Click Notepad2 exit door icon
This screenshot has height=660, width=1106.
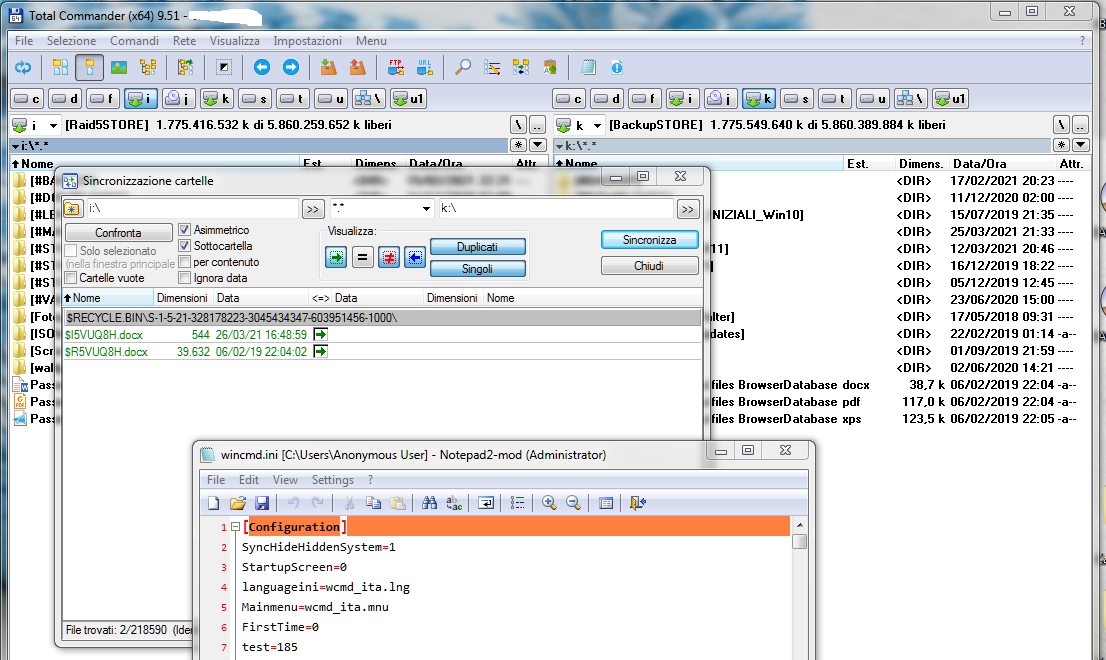[x=637, y=503]
